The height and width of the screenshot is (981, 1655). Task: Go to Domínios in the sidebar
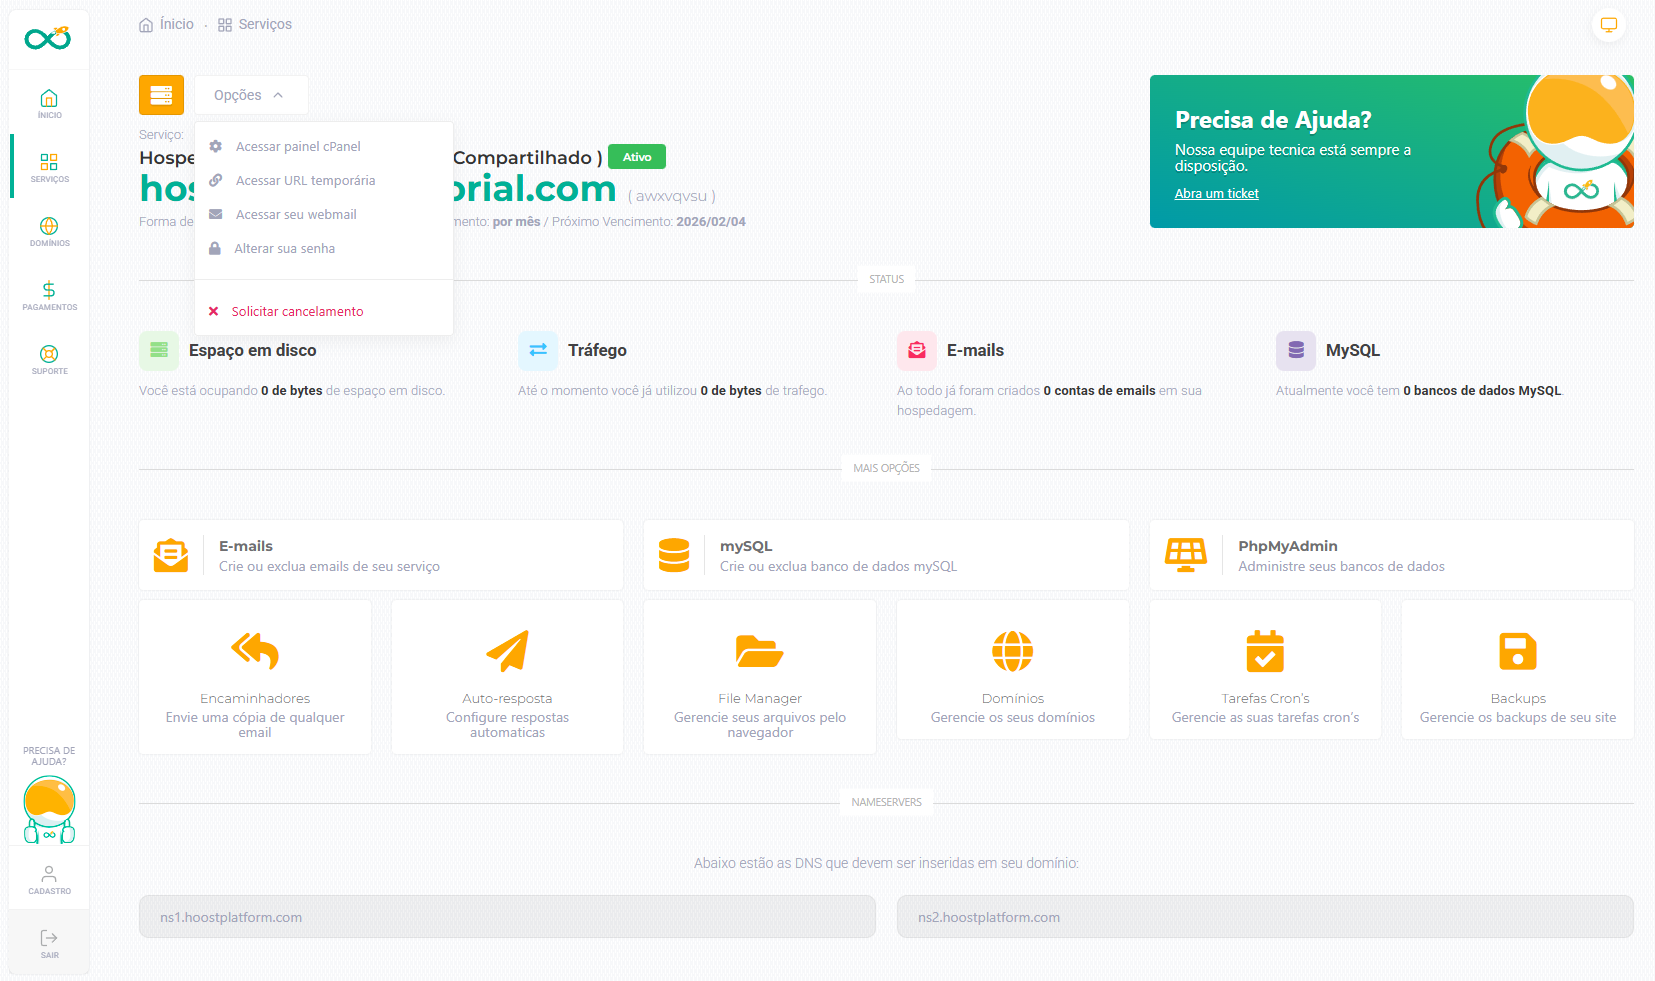(49, 231)
